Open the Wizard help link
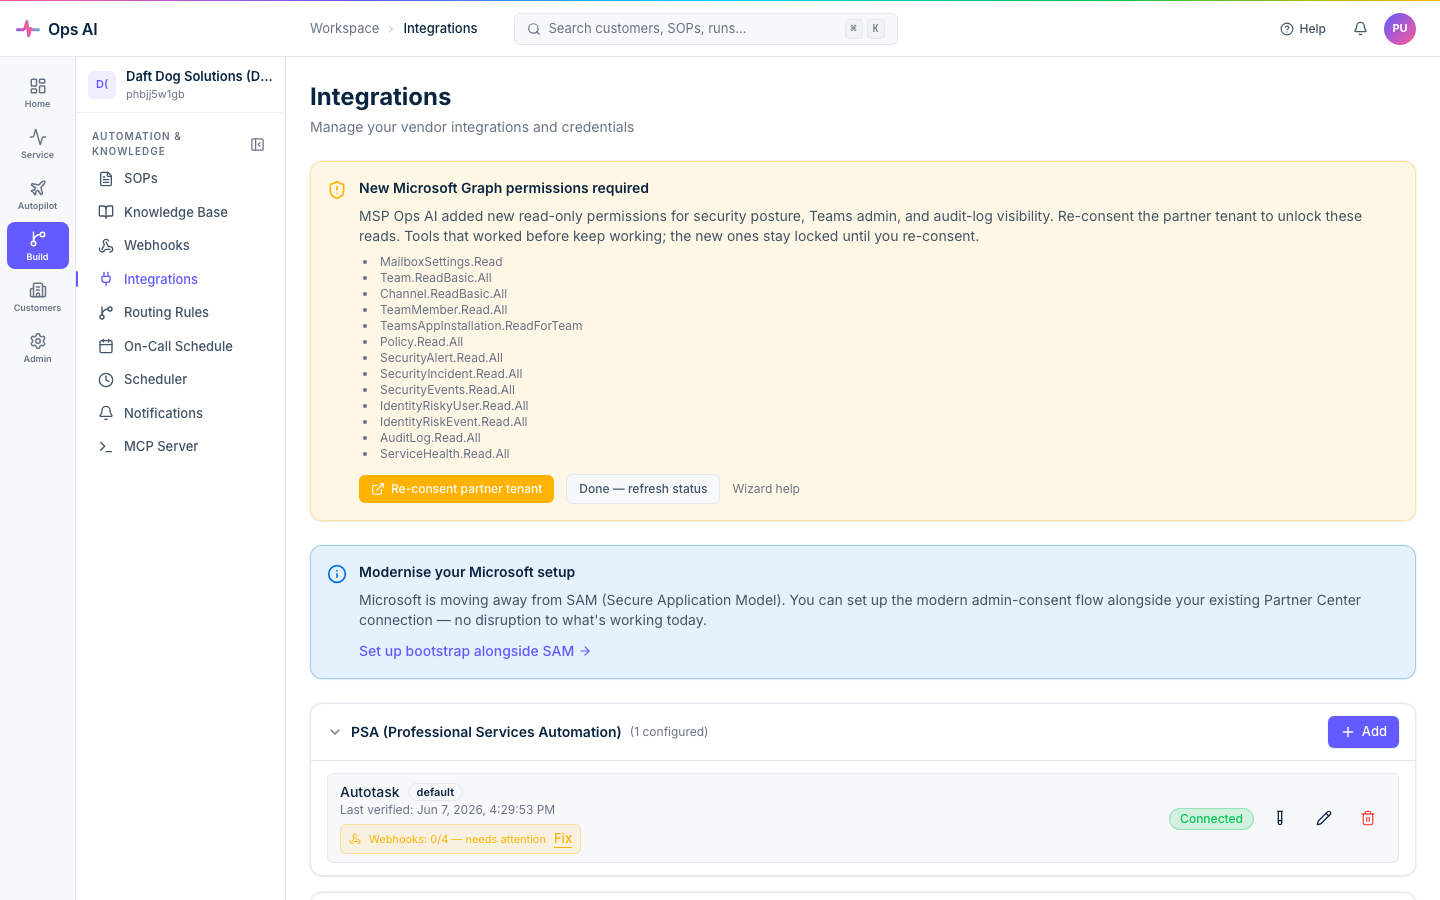1440x900 pixels. [766, 489]
